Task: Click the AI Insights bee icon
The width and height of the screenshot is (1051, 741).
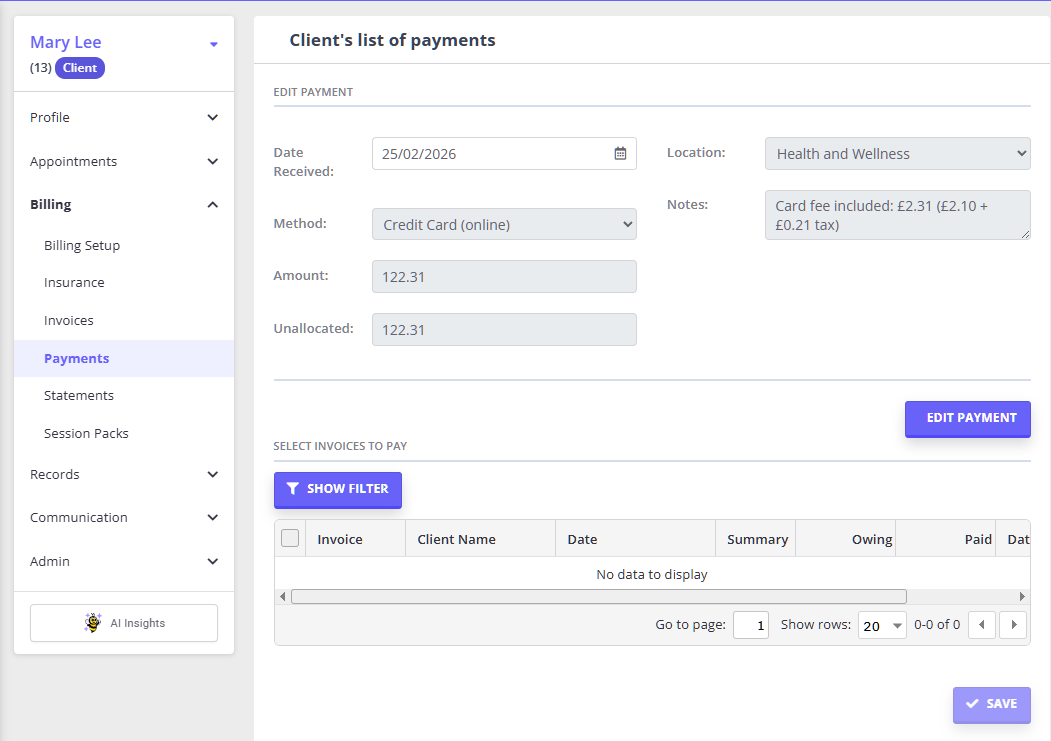Action: [x=93, y=623]
